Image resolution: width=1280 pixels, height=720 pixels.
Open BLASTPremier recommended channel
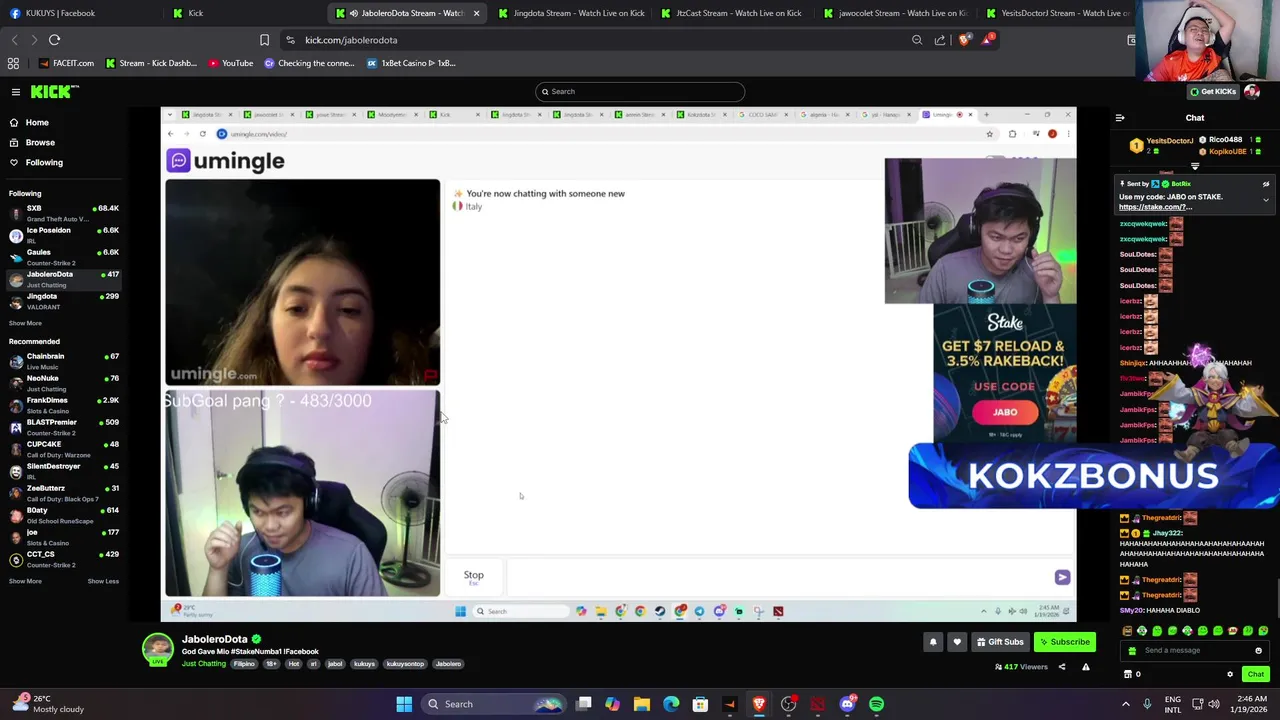tap(63, 427)
